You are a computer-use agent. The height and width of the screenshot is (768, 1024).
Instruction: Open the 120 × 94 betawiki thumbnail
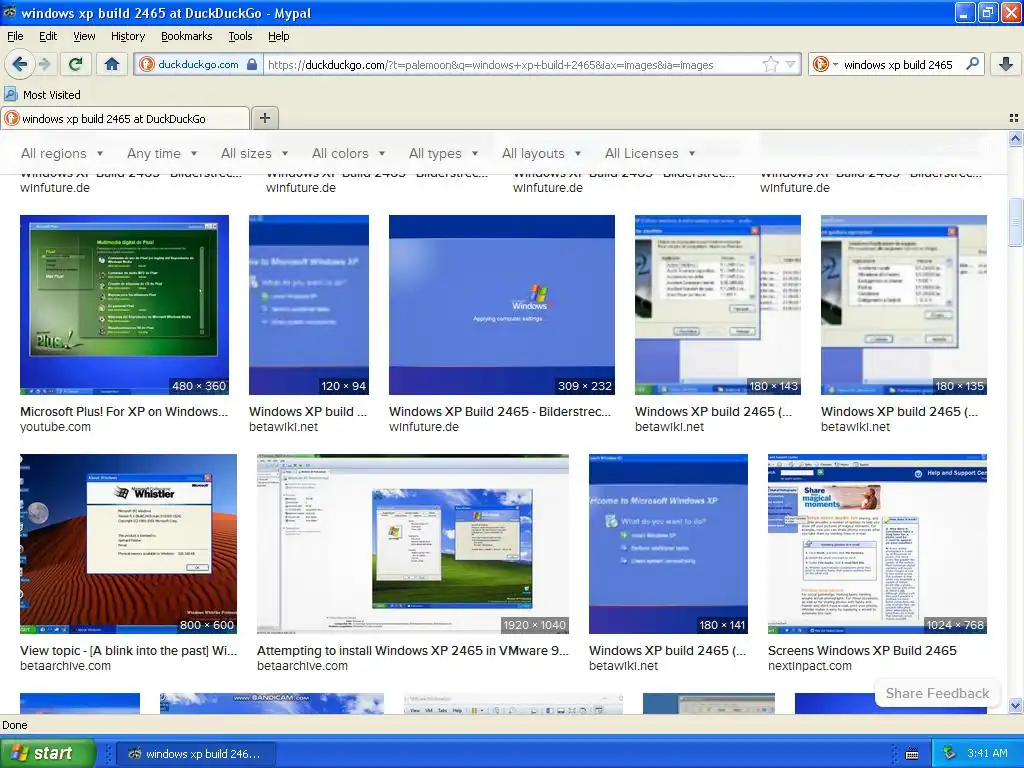[x=308, y=304]
